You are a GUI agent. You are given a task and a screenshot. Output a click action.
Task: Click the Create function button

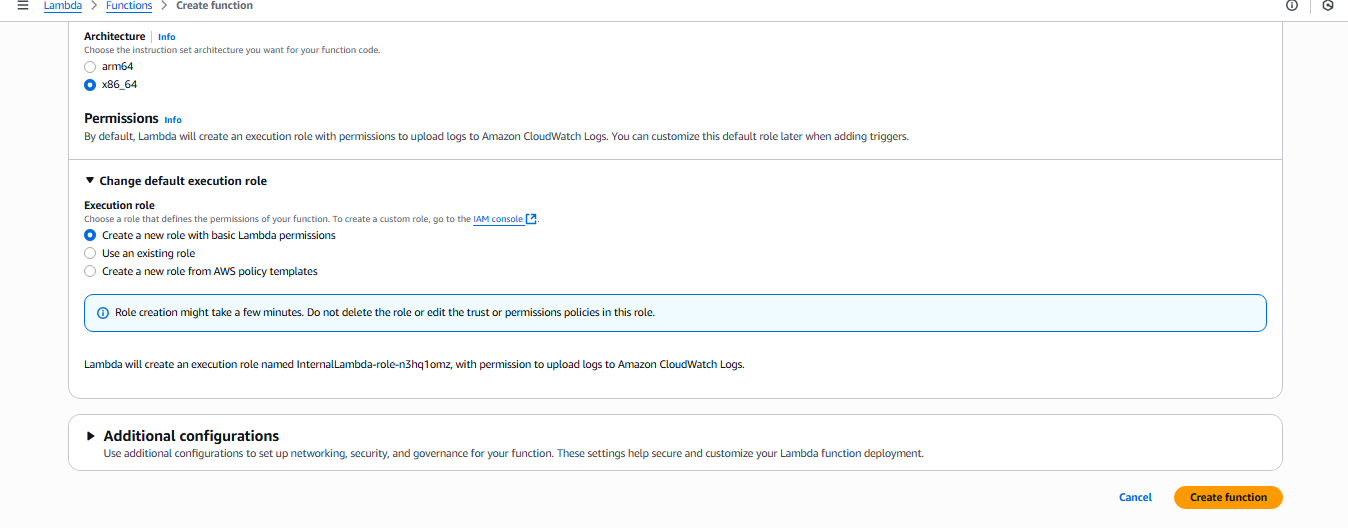pyautogui.click(x=1228, y=497)
